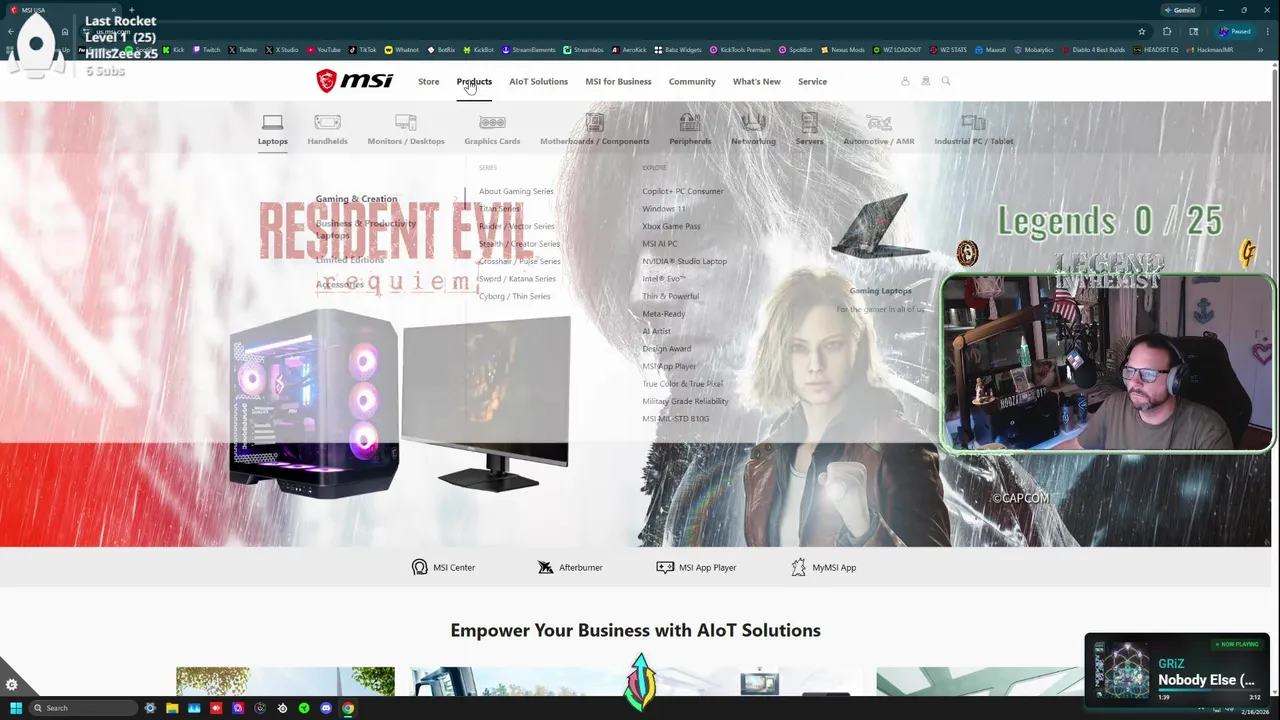Open Windows Start menu
Image resolution: width=1280 pixels, height=720 pixels.
(15, 708)
